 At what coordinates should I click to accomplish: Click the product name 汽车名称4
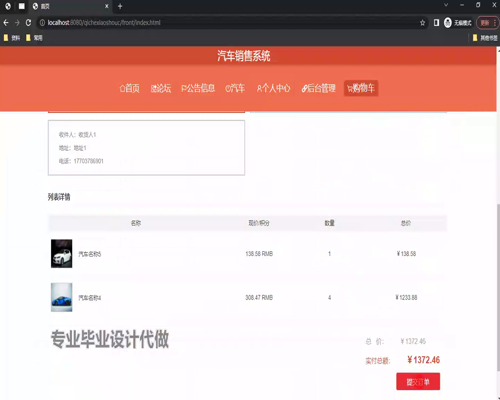tap(90, 298)
